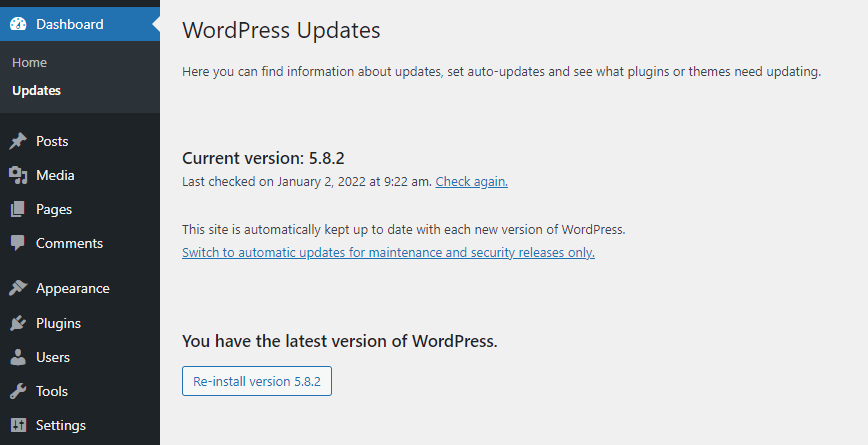Click the Media camera-and-music icon
This screenshot has width=868, height=445.
tap(18, 175)
